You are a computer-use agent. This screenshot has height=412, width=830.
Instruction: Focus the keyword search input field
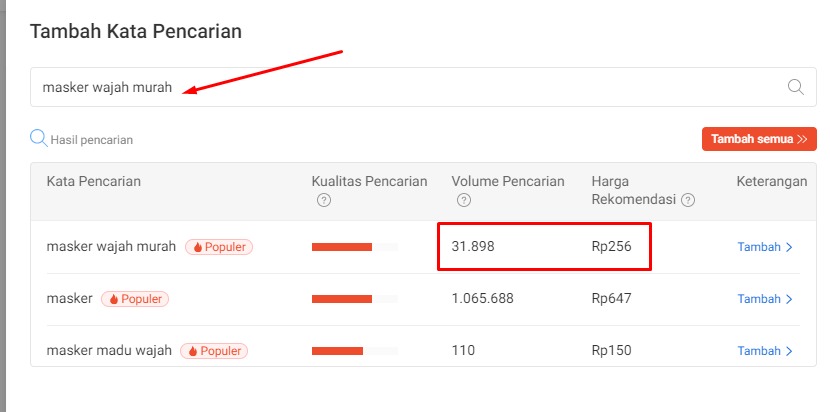click(x=400, y=87)
